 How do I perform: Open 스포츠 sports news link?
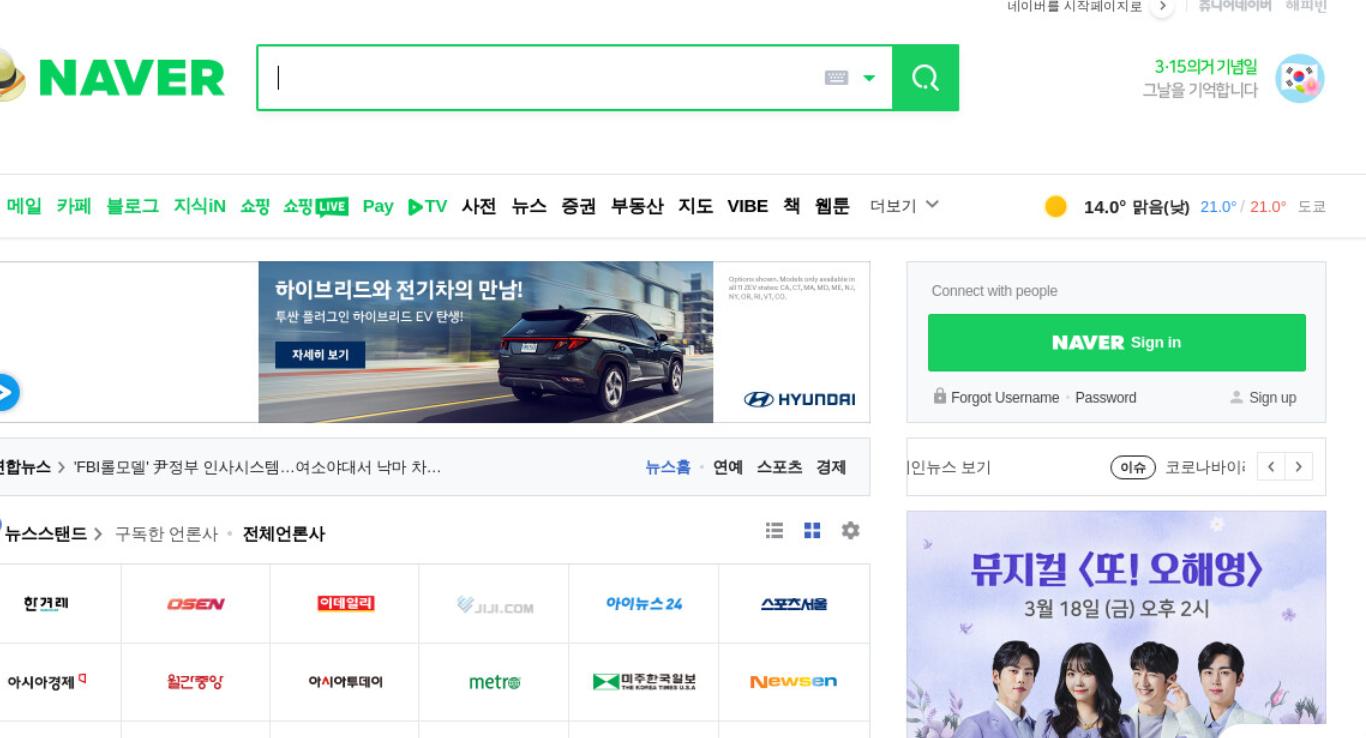coord(779,467)
